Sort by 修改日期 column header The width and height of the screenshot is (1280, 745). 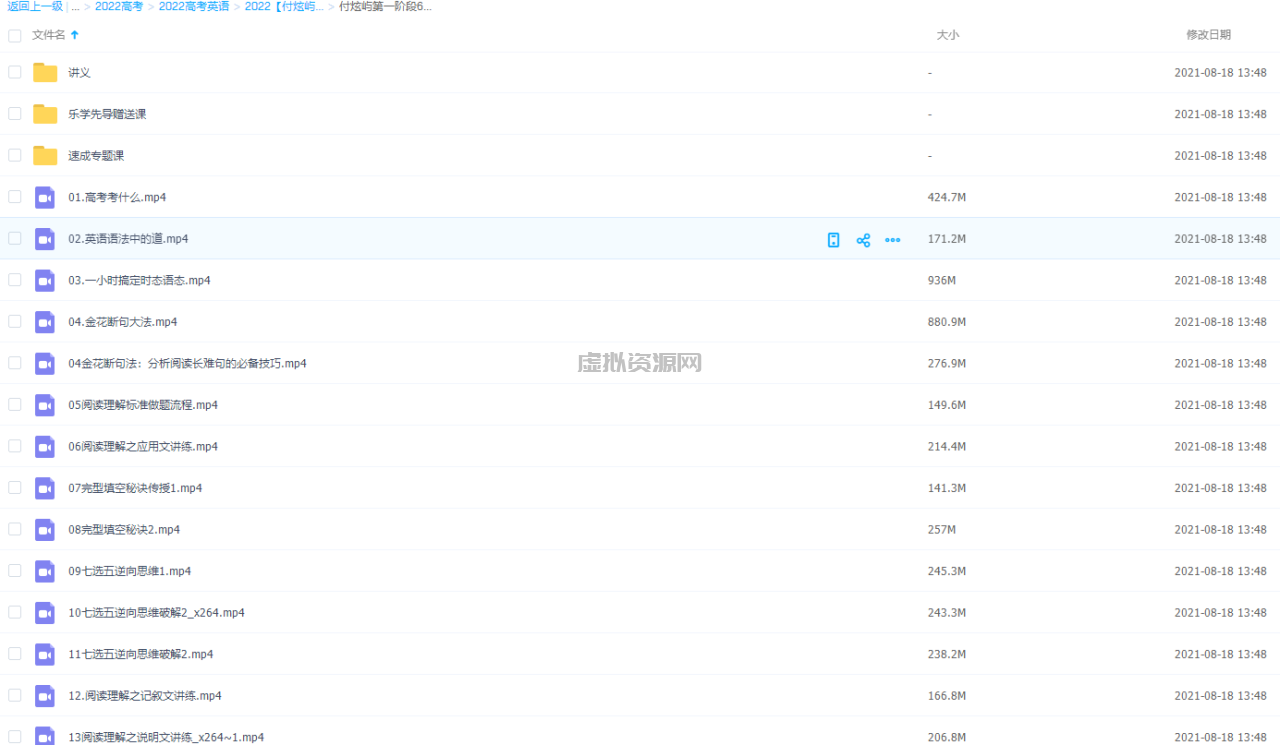tap(1208, 35)
